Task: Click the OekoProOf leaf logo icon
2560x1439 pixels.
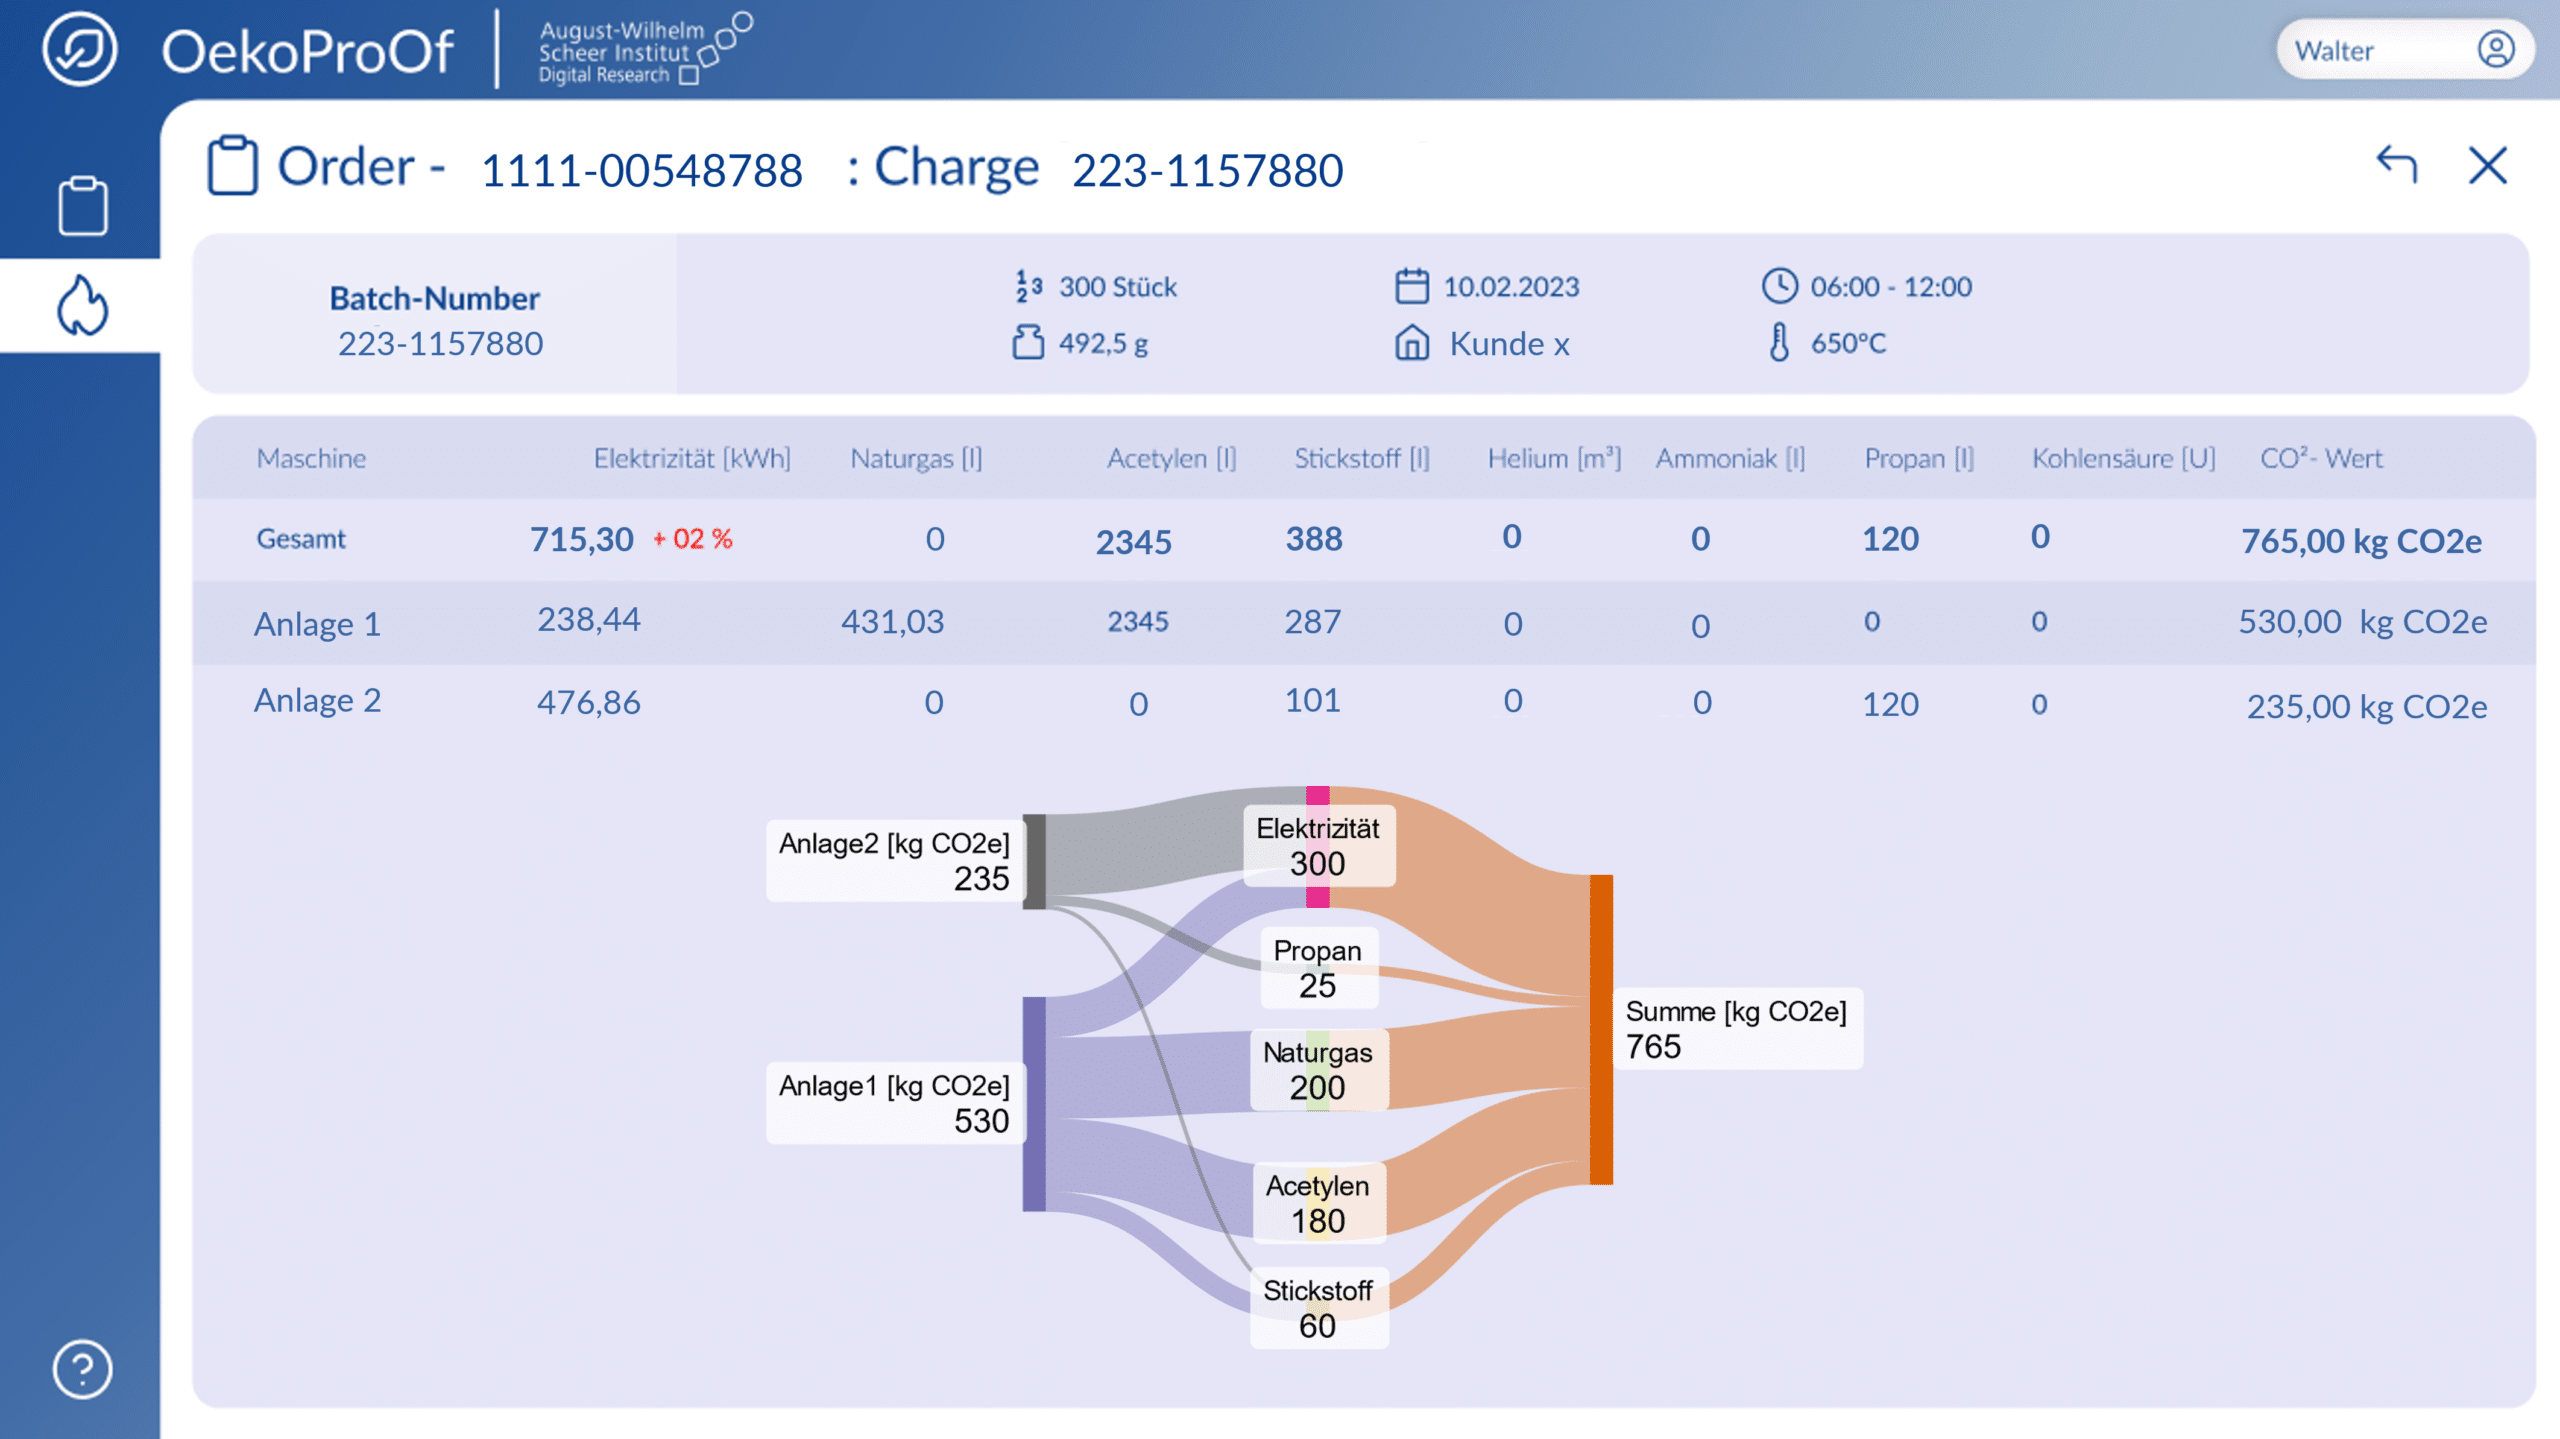Action: 79,49
